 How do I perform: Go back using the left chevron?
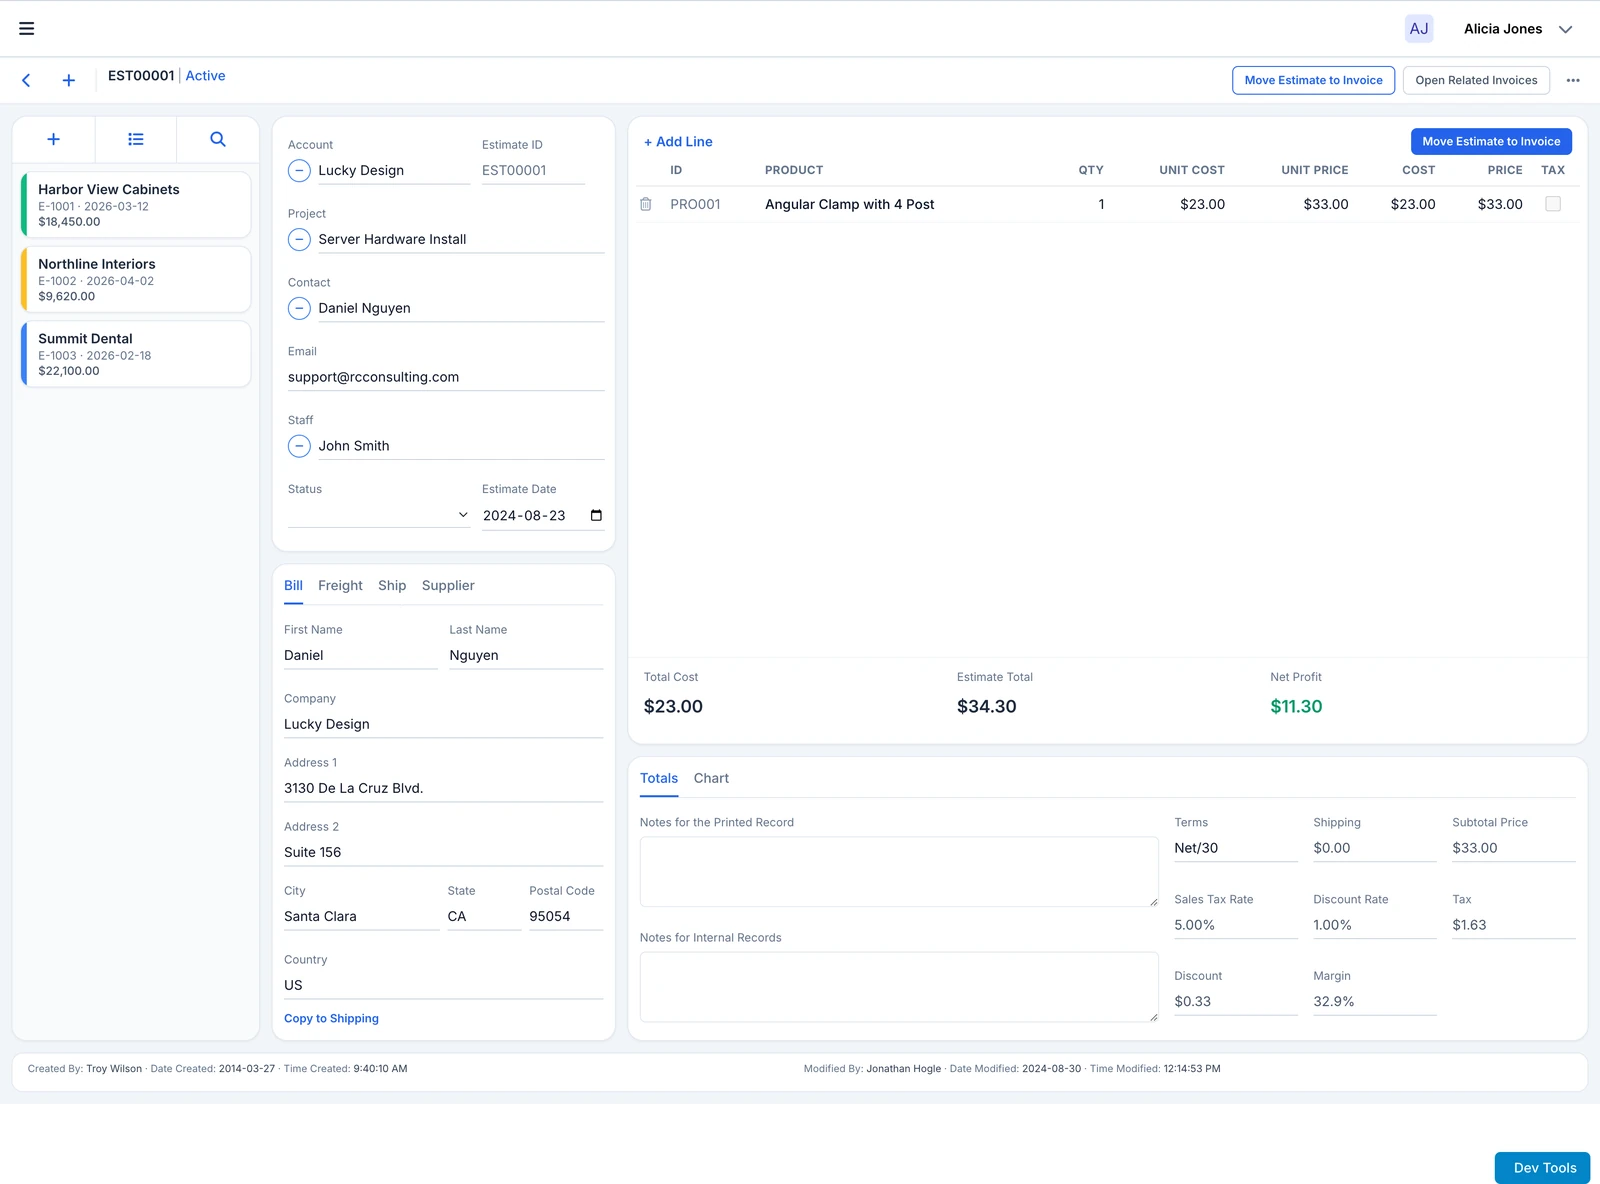click(27, 80)
